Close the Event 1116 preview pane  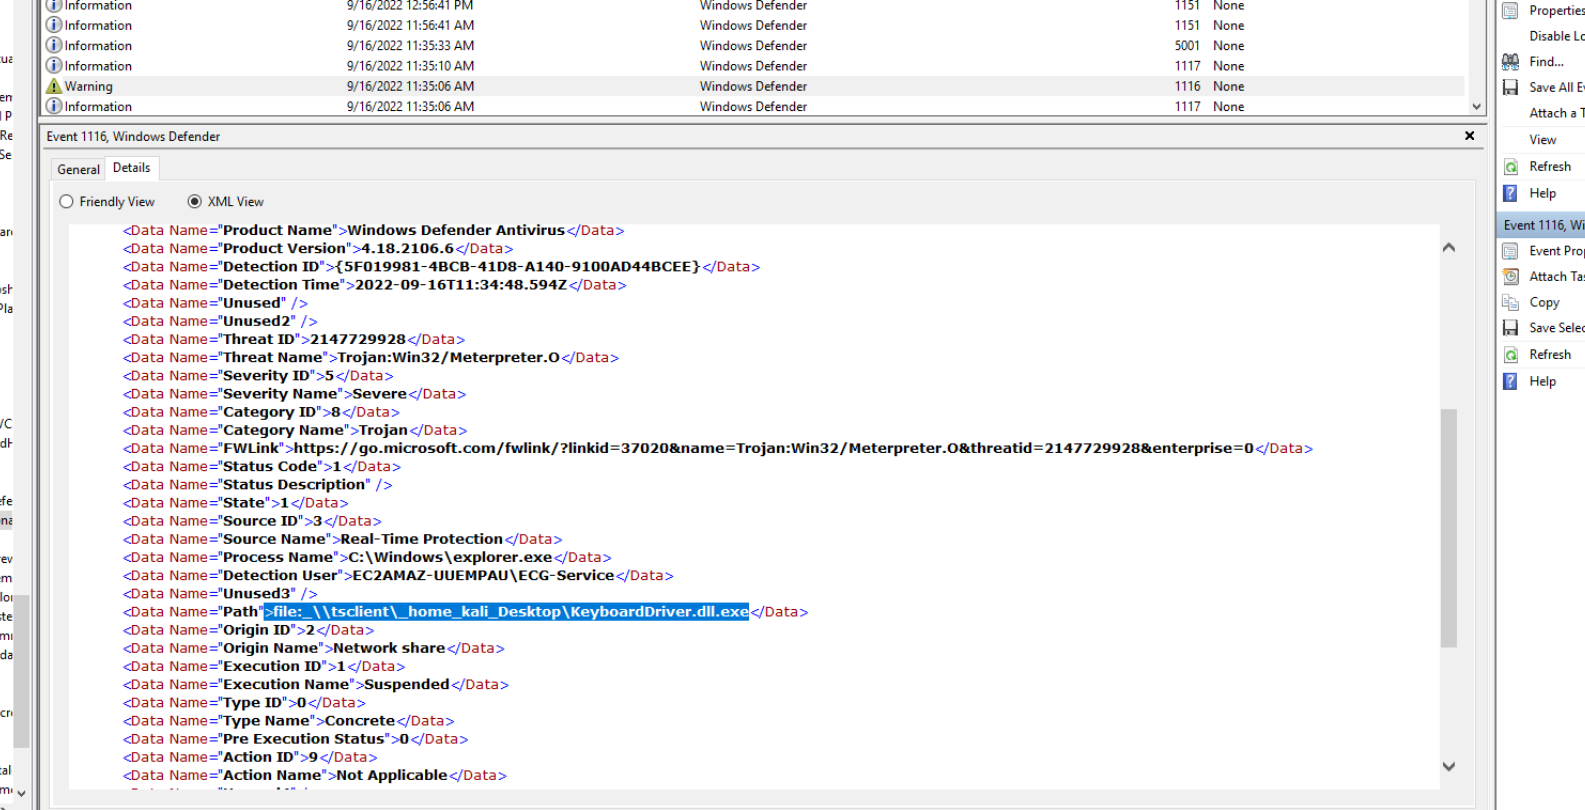pyautogui.click(x=1469, y=136)
